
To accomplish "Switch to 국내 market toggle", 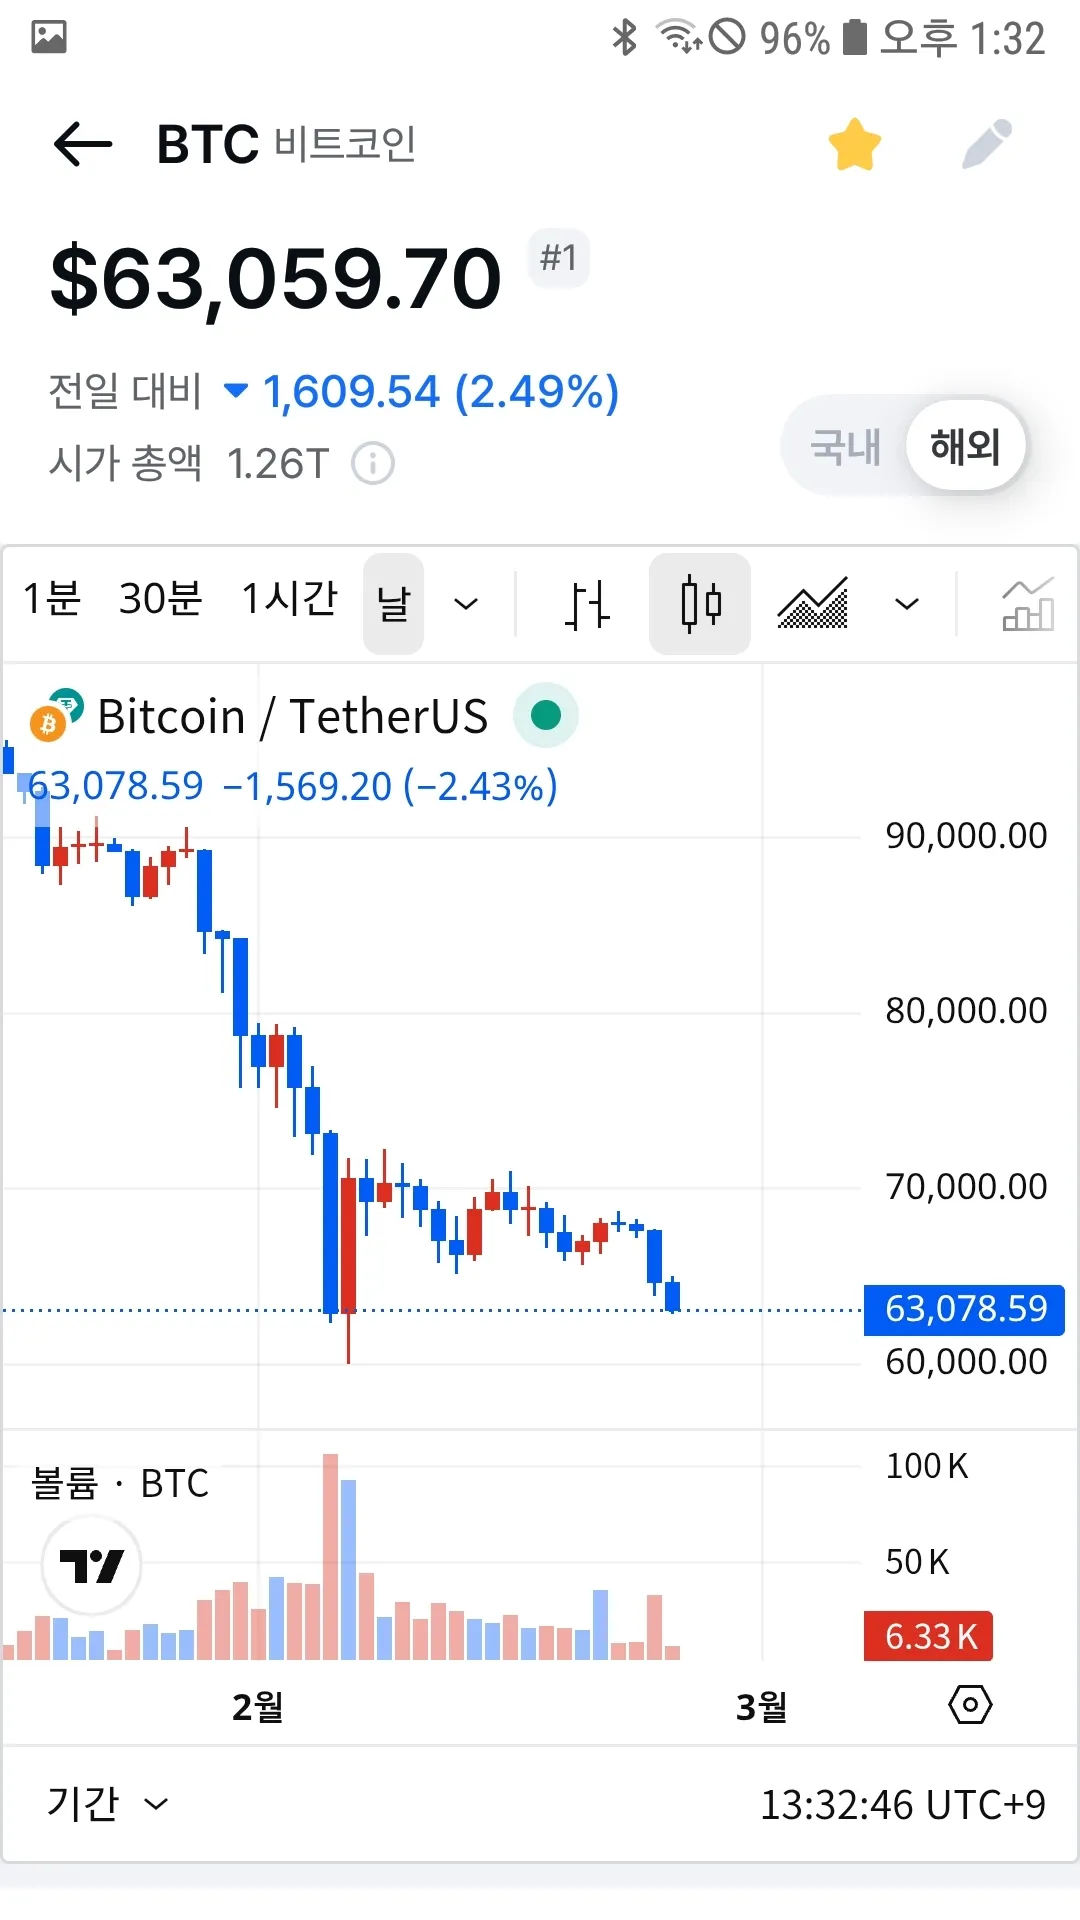I will click(845, 447).
